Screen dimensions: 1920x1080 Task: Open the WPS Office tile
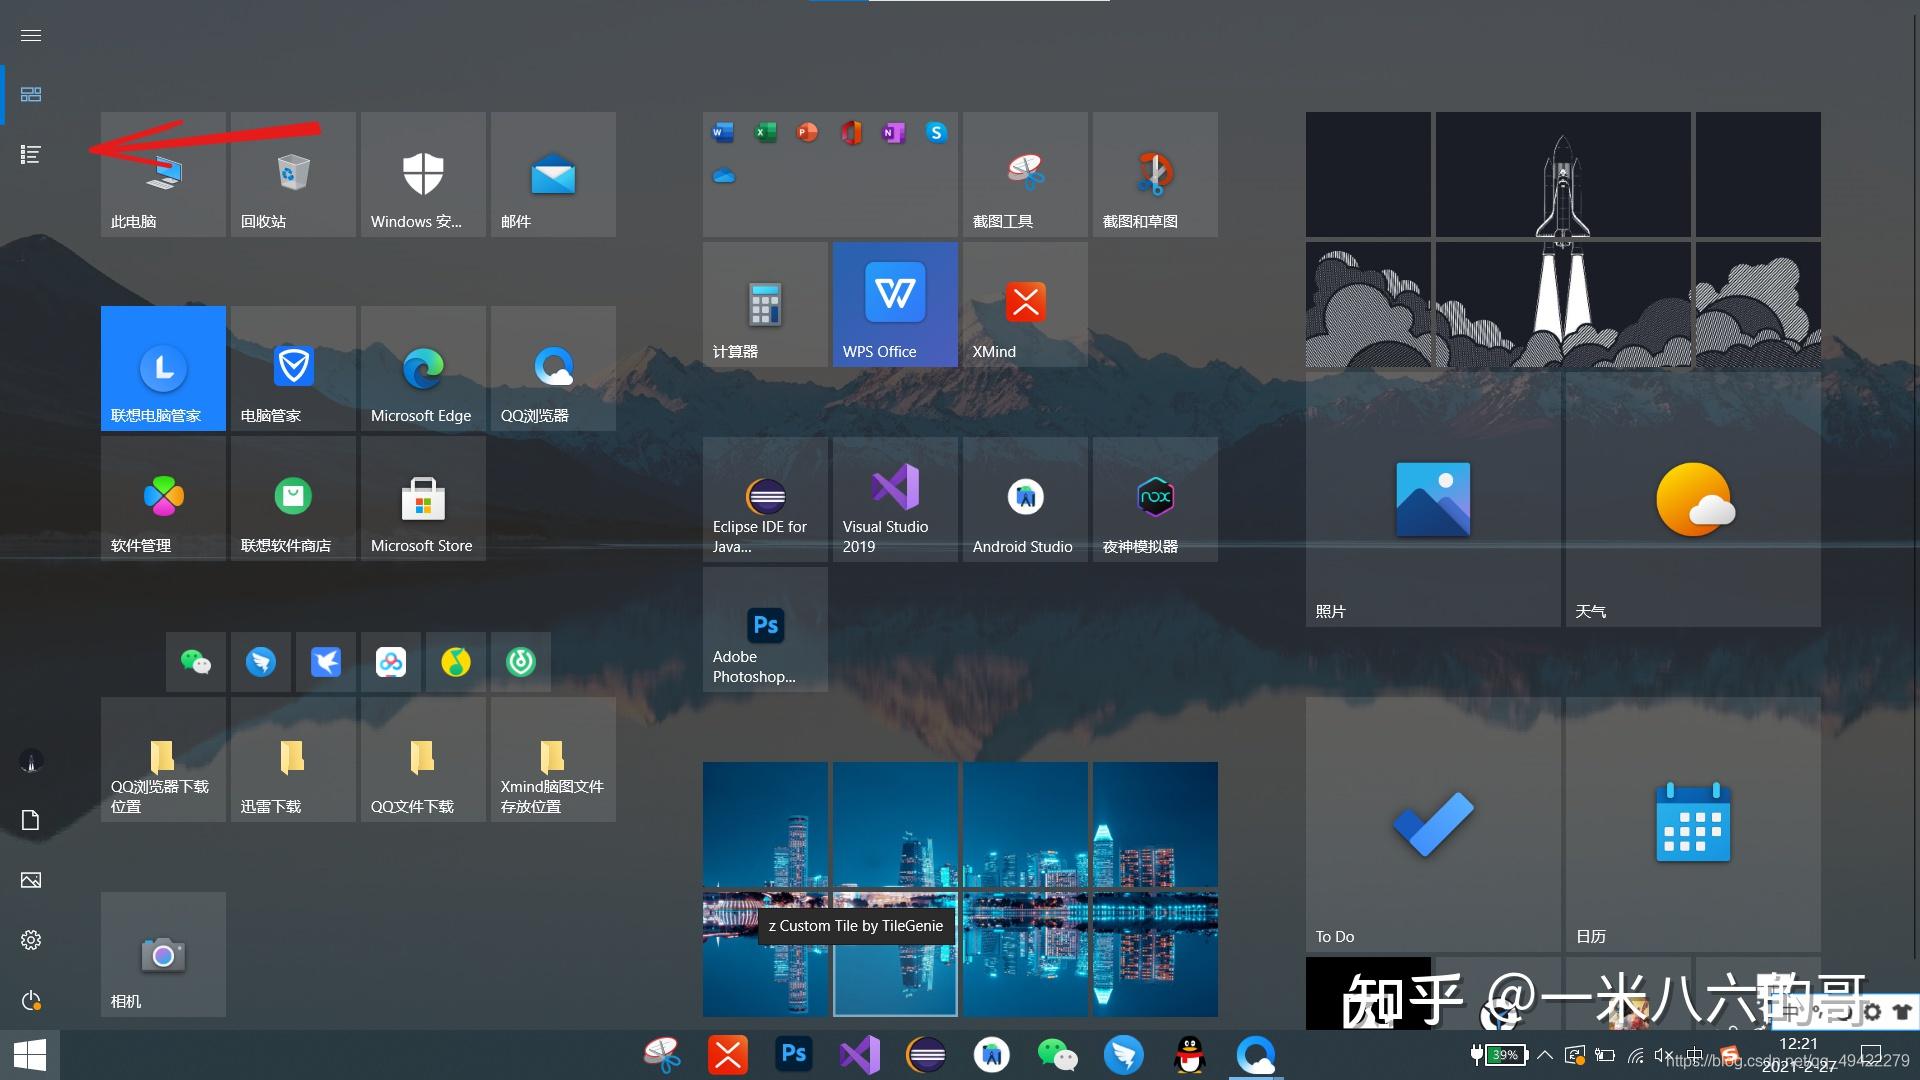(893, 303)
